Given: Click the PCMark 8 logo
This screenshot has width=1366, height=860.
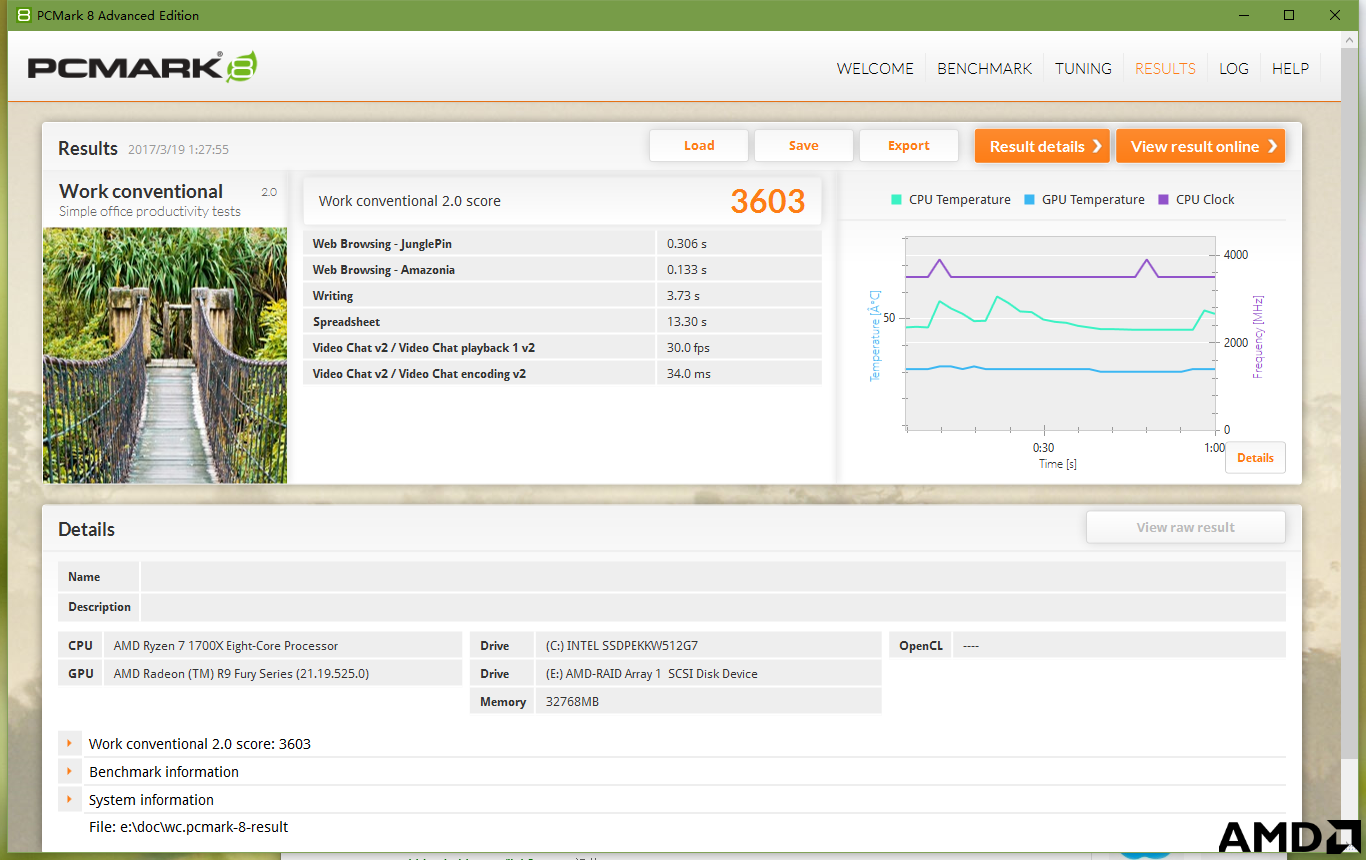Looking at the screenshot, I should point(142,68).
